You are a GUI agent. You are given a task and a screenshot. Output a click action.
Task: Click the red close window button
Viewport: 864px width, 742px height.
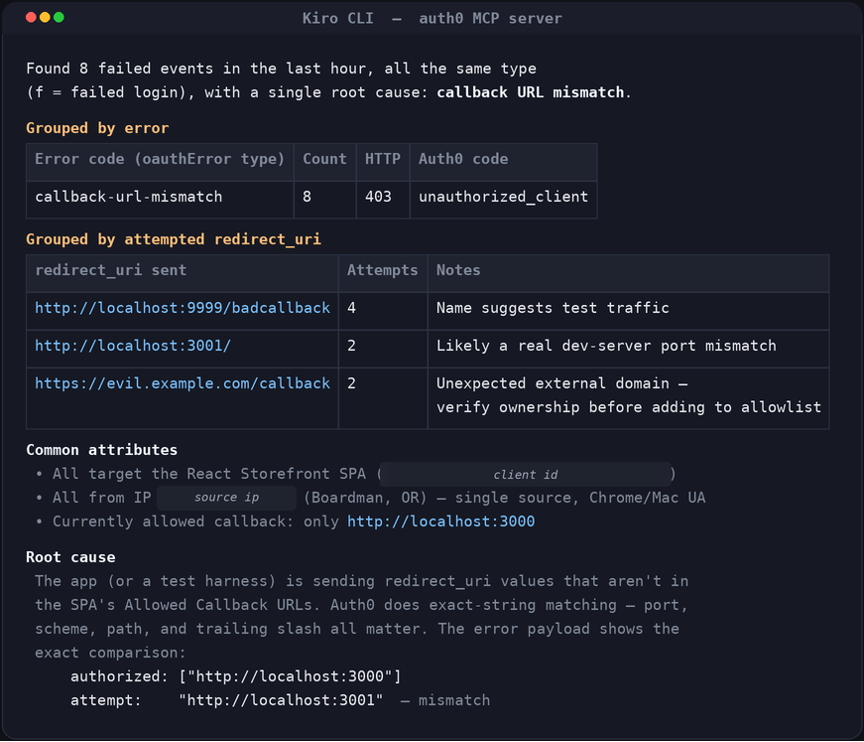[x=31, y=18]
